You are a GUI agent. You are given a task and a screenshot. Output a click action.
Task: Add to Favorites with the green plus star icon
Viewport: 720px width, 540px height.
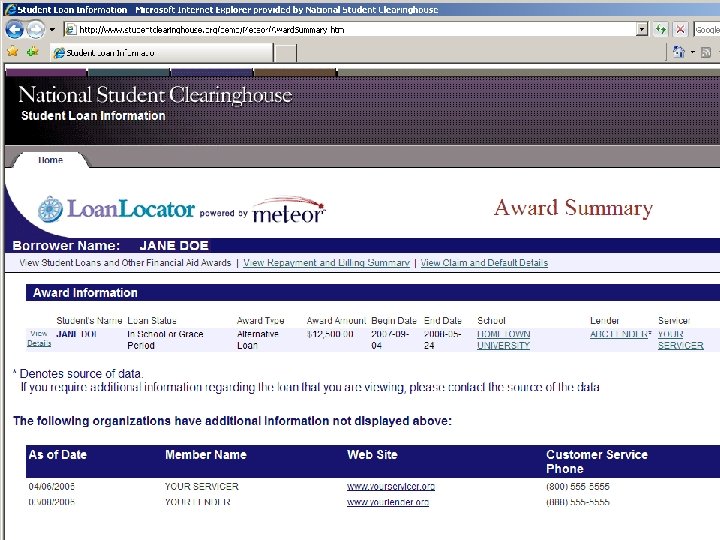coord(33,51)
